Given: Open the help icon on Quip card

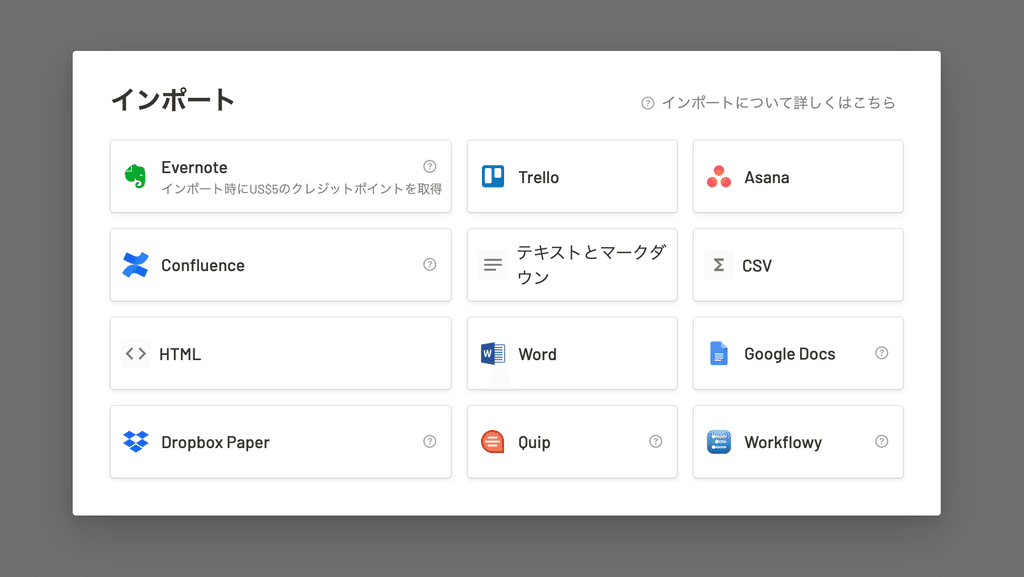Looking at the screenshot, I should [x=656, y=441].
